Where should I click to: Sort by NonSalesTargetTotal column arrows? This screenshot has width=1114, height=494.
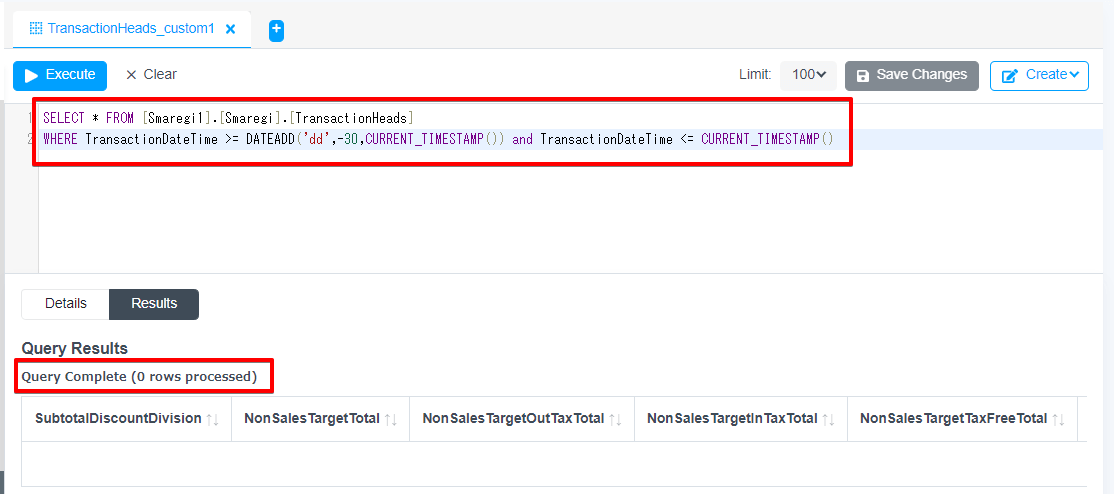(x=390, y=419)
